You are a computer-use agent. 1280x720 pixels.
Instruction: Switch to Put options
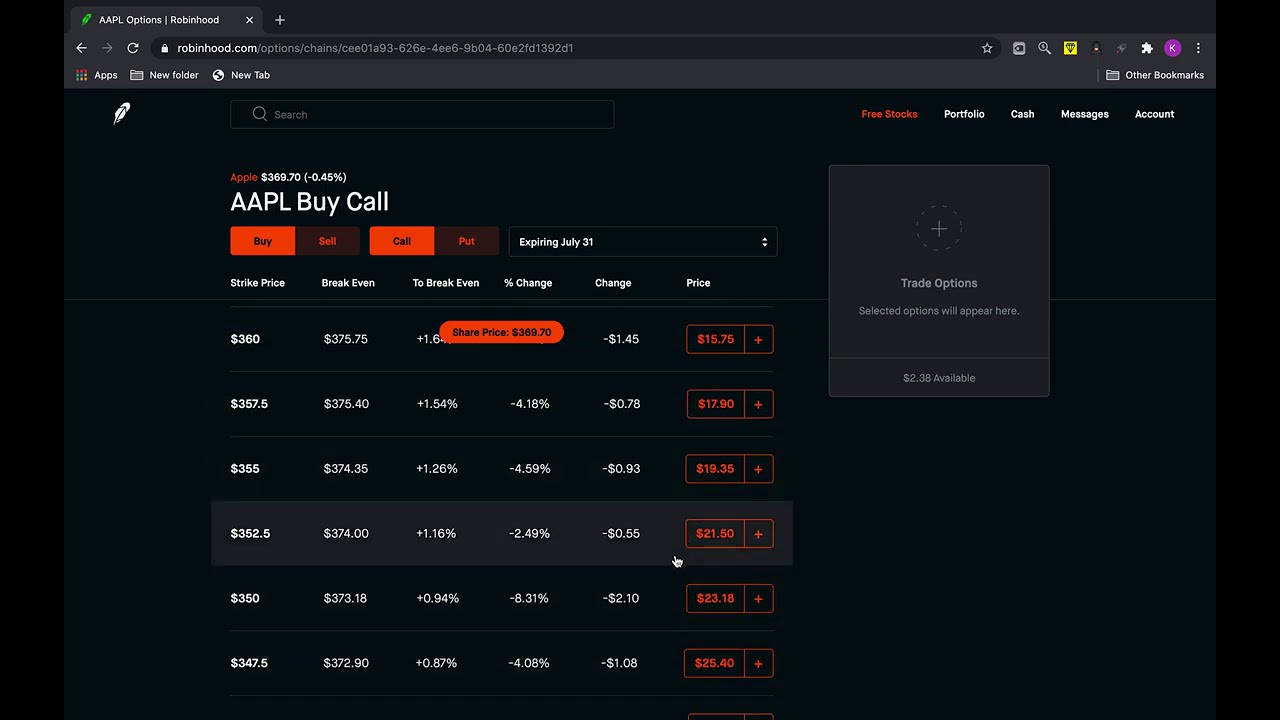(466, 241)
